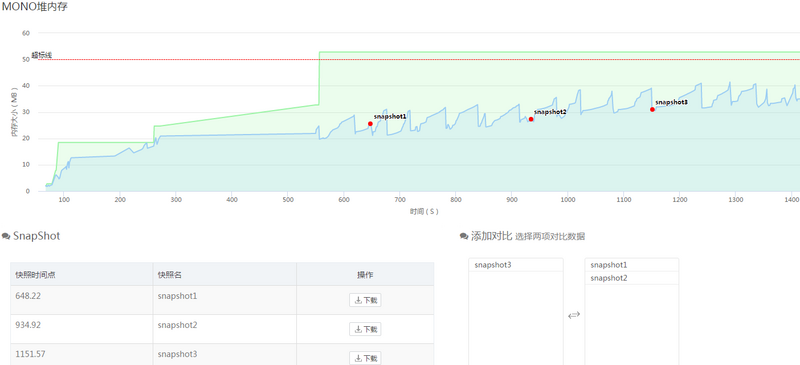This screenshot has width=800, height=365.
Task: Click the snapshot3 red marker on chart
Action: pyautogui.click(x=652, y=109)
